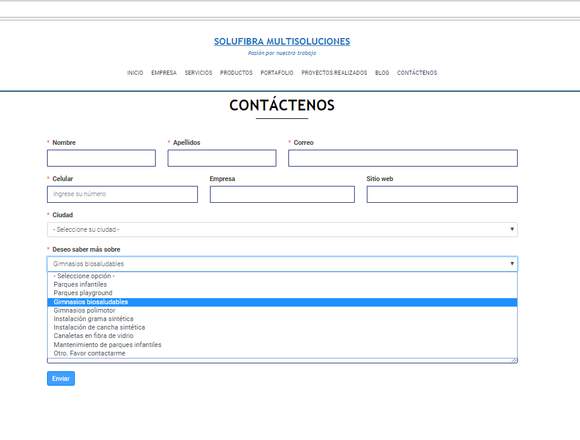Select Mantenimiento de parques infantiles option
This screenshot has width=580, height=440.
click(282, 345)
